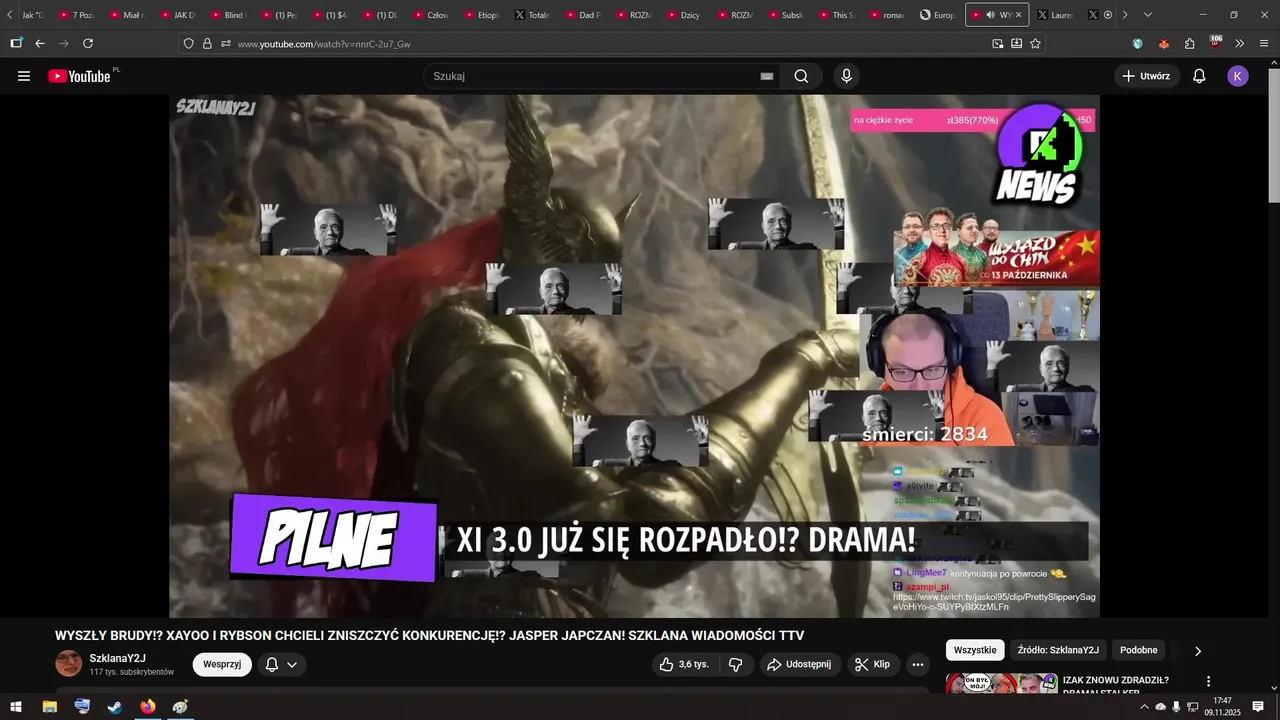This screenshot has height=720, width=1280.
Task: Click the Klip scissors button
Action: click(873, 664)
